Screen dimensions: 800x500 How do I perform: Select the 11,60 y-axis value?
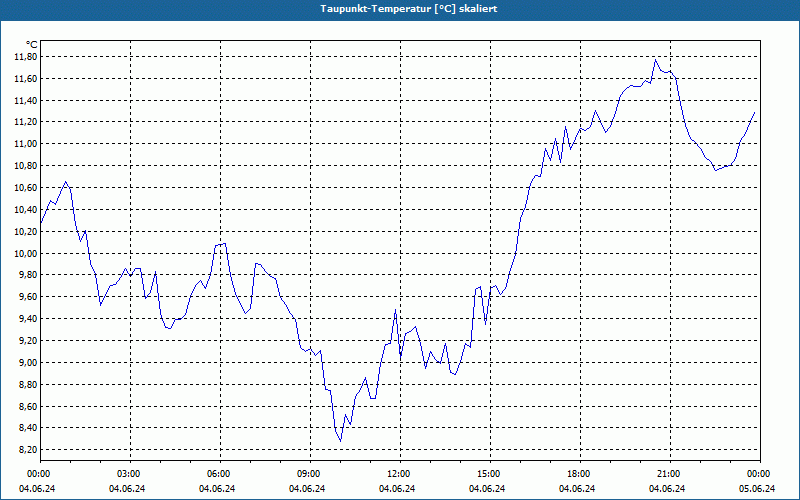[x=26, y=79]
